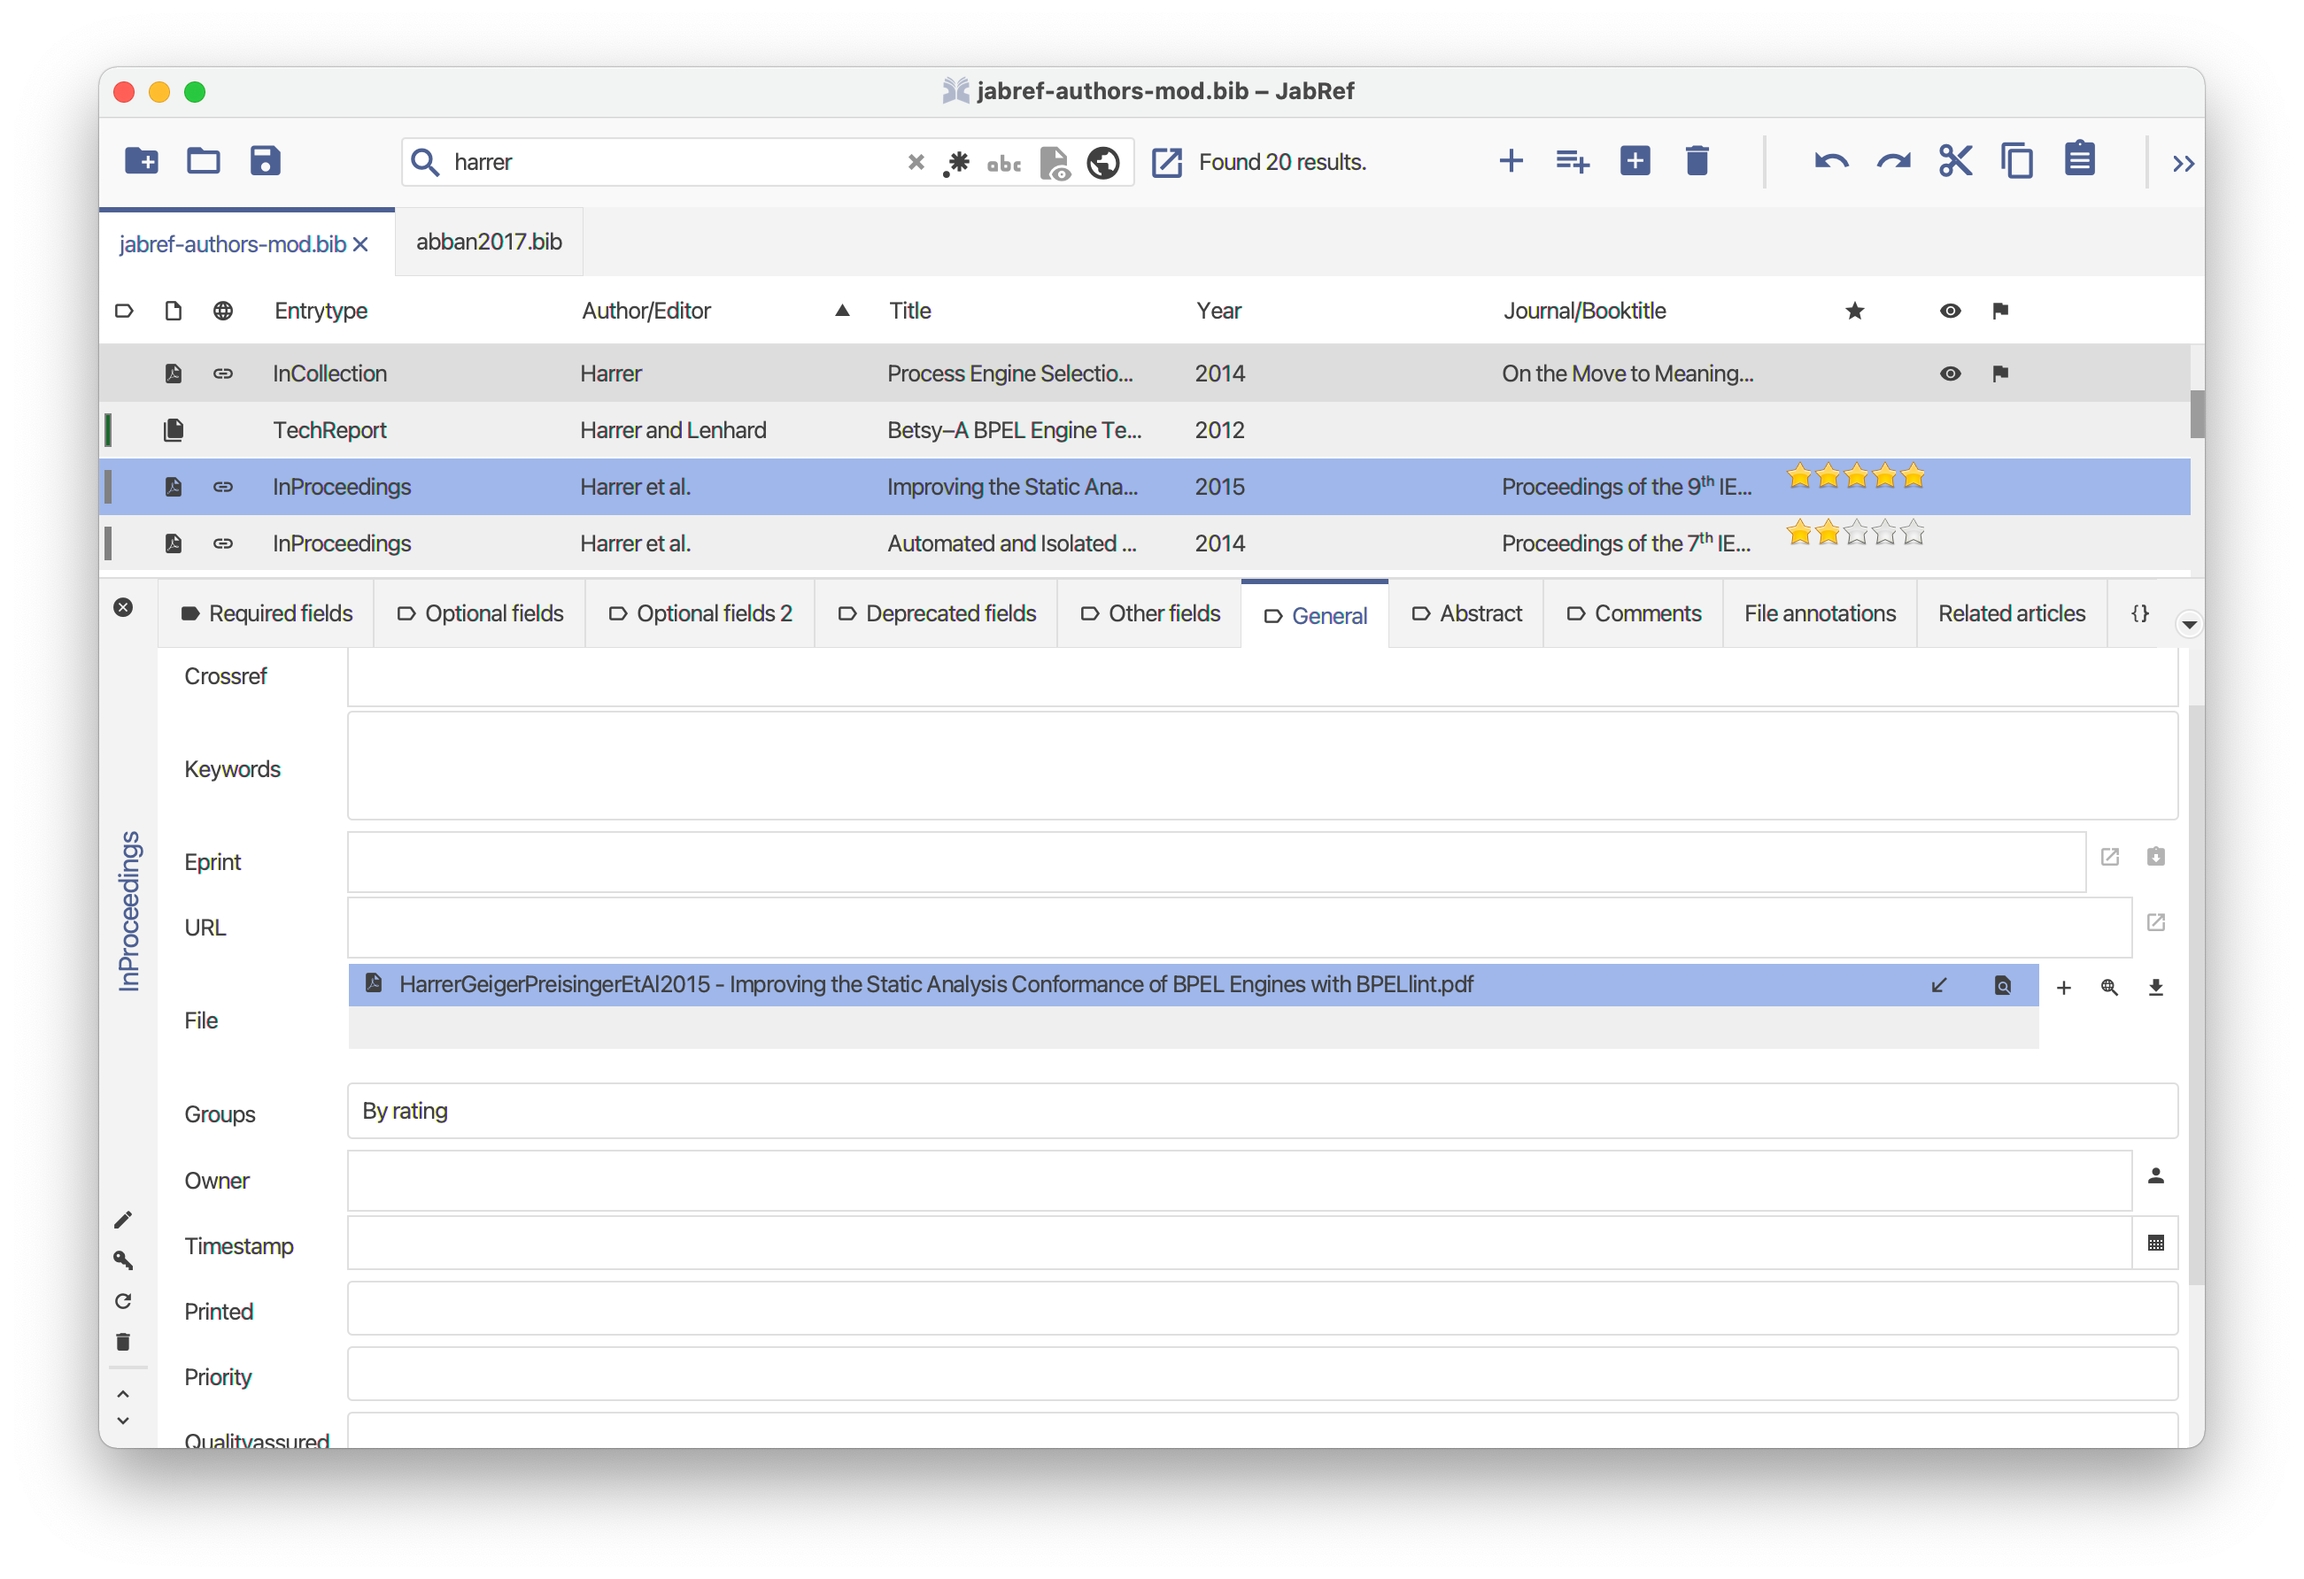Close the entry editor with the X circle
2304x1579 pixels.
pyautogui.click(x=123, y=608)
